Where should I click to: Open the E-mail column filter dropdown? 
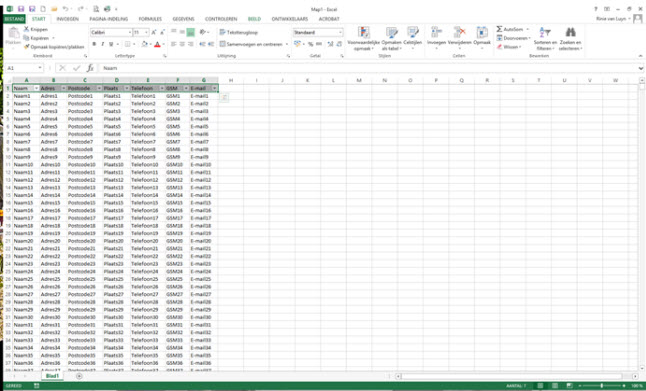[214, 88]
